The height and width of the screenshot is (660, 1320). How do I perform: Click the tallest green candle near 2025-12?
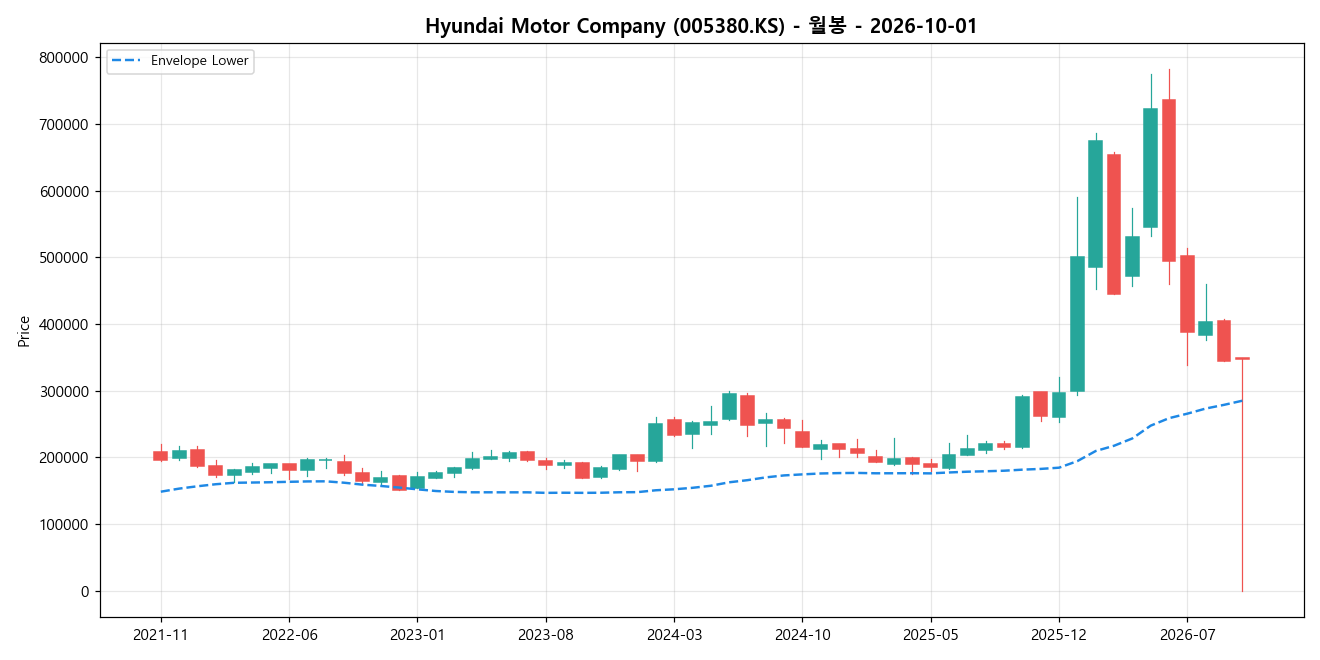[x=1077, y=324]
